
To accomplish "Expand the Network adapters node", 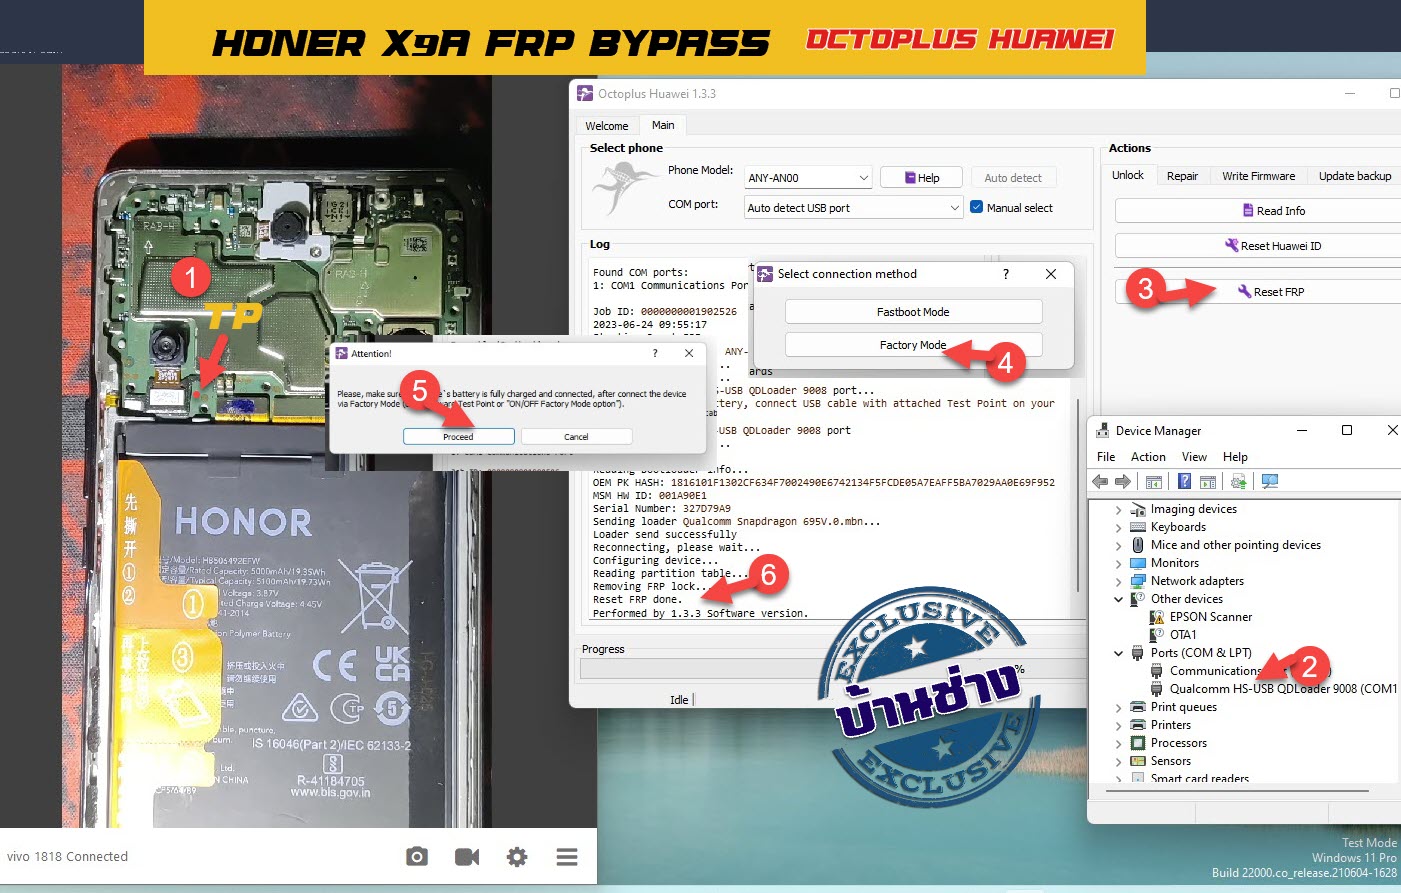I will click(x=1118, y=582).
